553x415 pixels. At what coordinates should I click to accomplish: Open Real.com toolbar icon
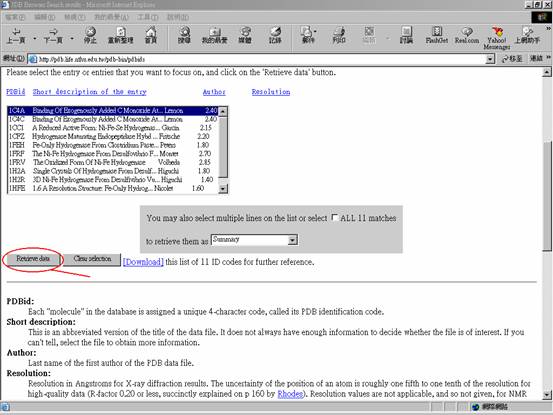[467, 36]
